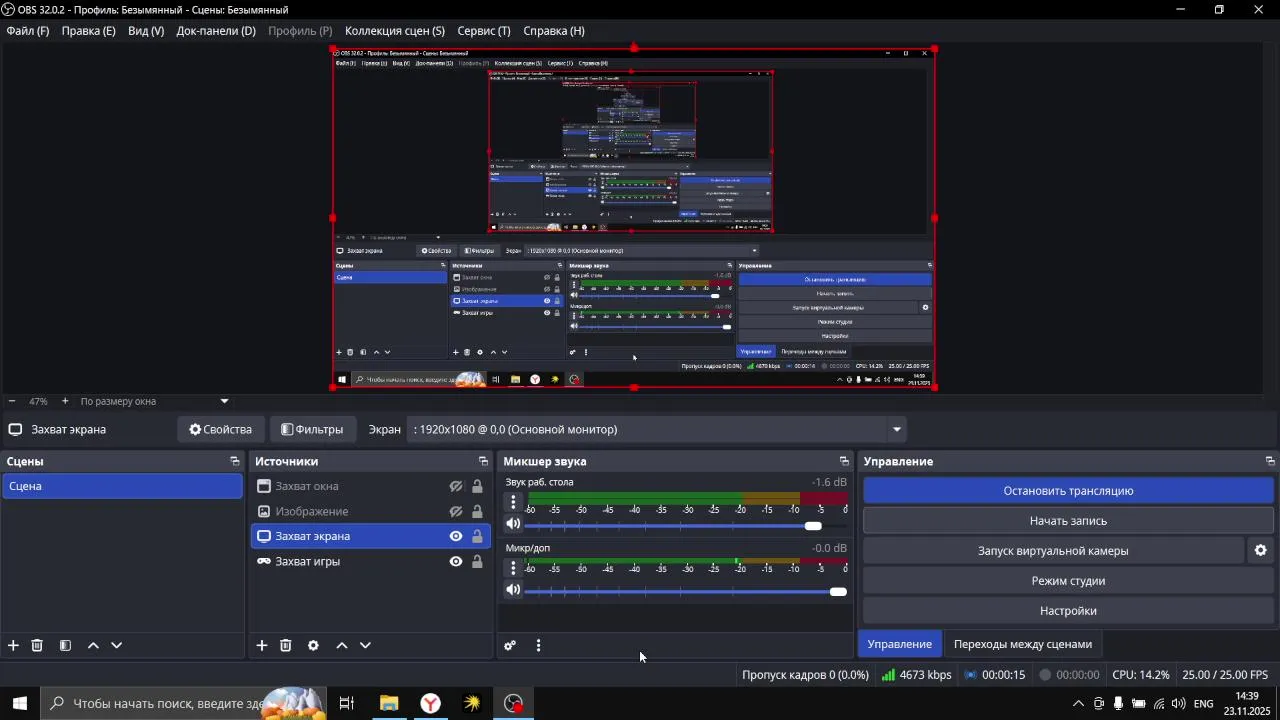Show hidden system tray icons chevron

[x=1078, y=704]
